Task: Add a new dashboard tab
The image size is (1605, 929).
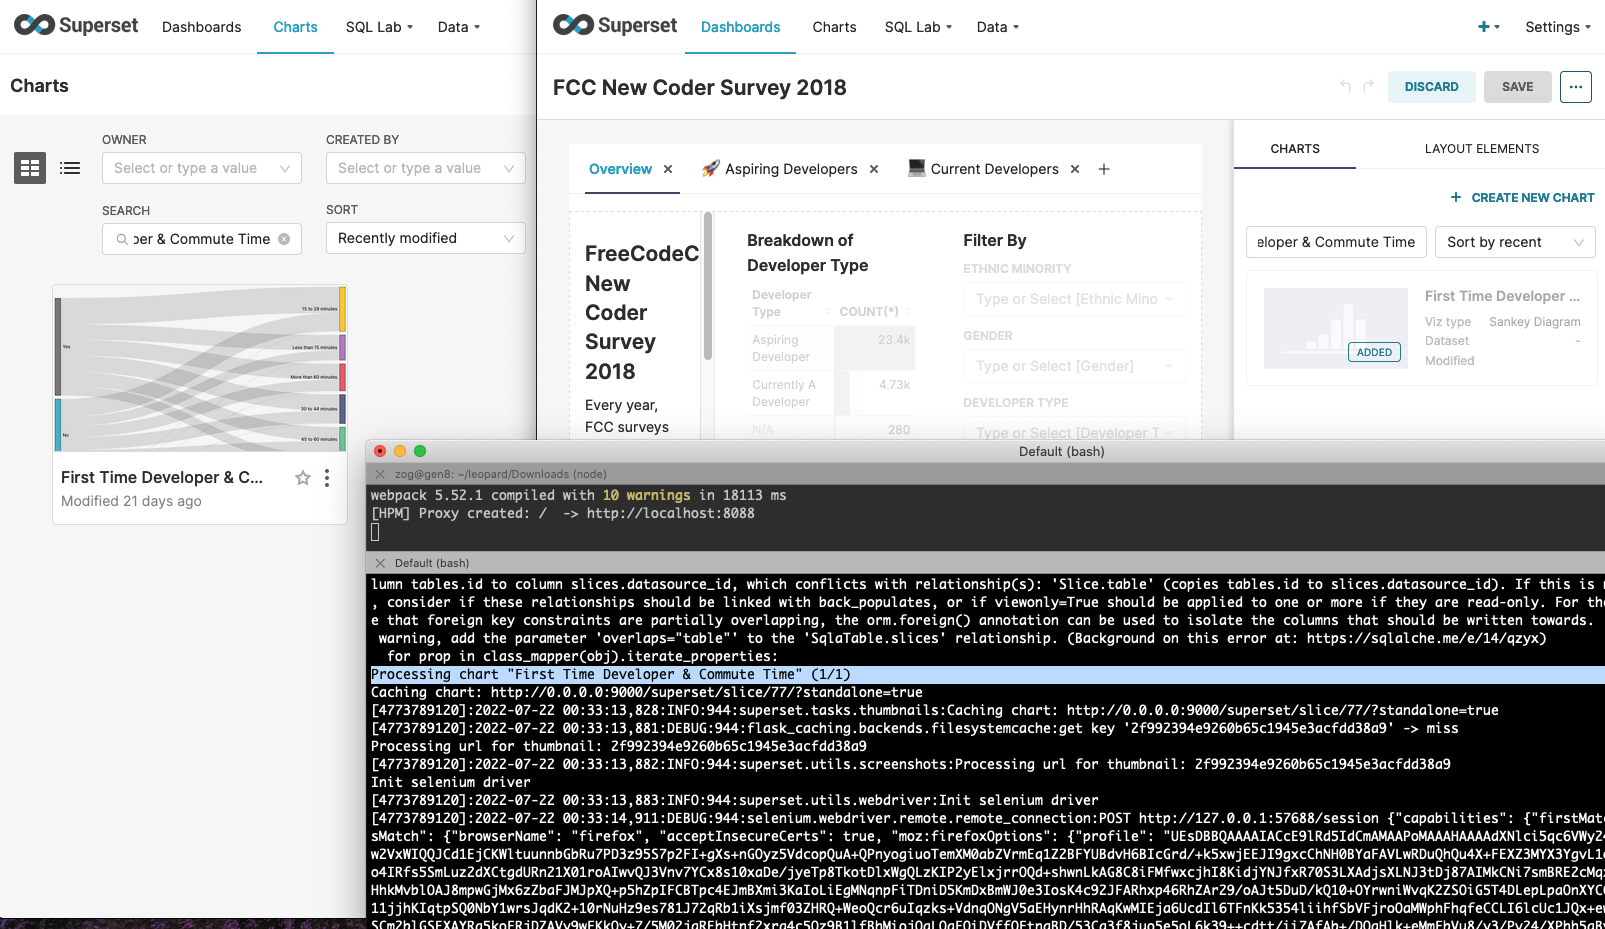Action: pos(1104,169)
